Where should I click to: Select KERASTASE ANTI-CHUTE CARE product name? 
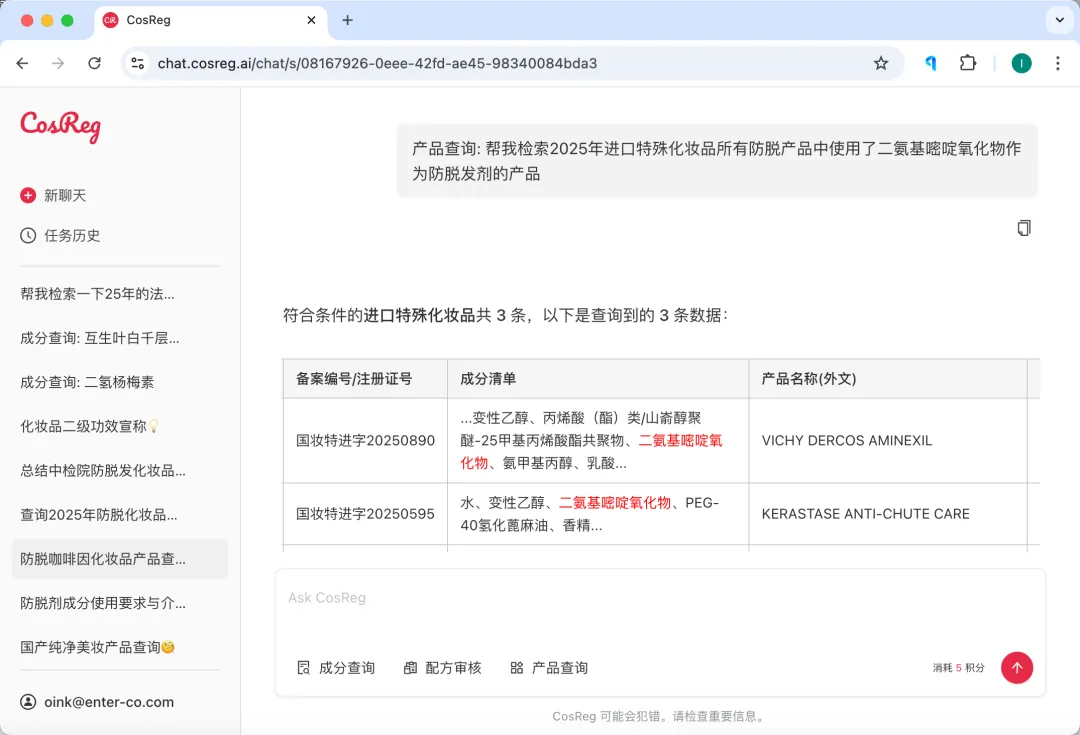coord(865,514)
